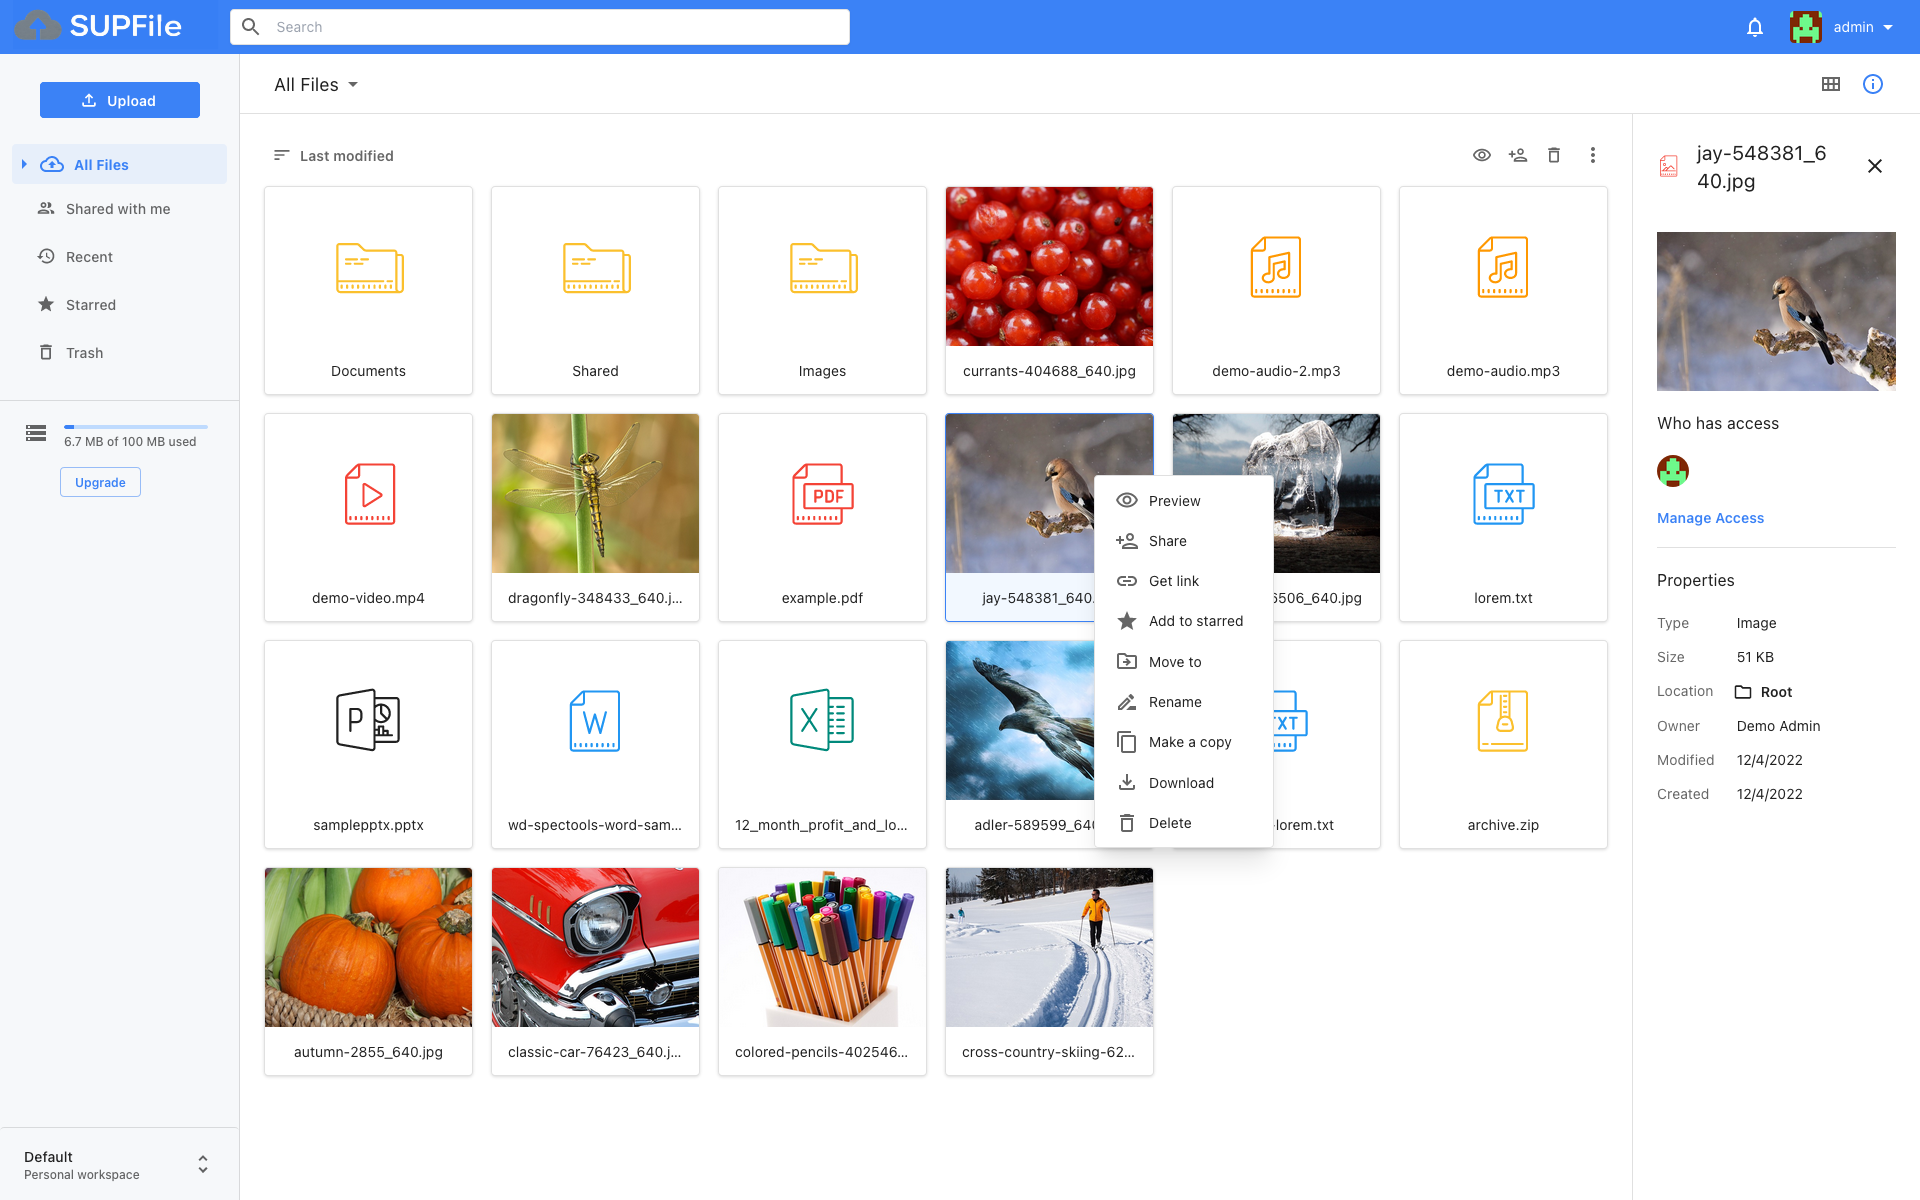1920x1200 pixels.
Task: Click the Upgrade button
Action: tap(100, 482)
